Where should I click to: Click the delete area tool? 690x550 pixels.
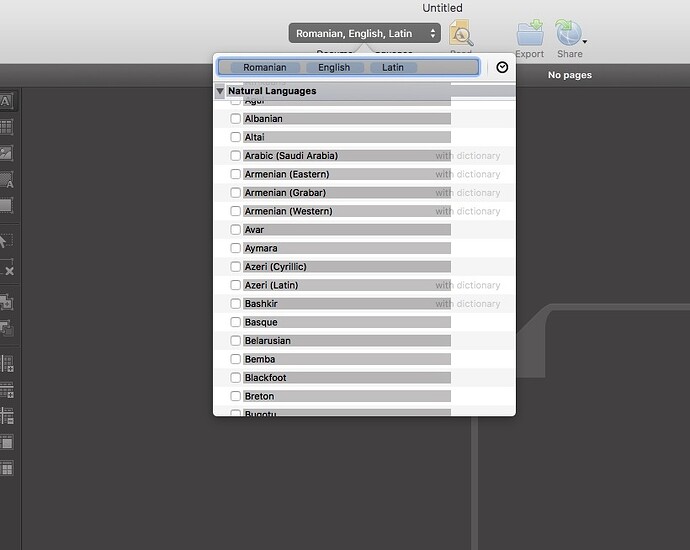[6, 270]
